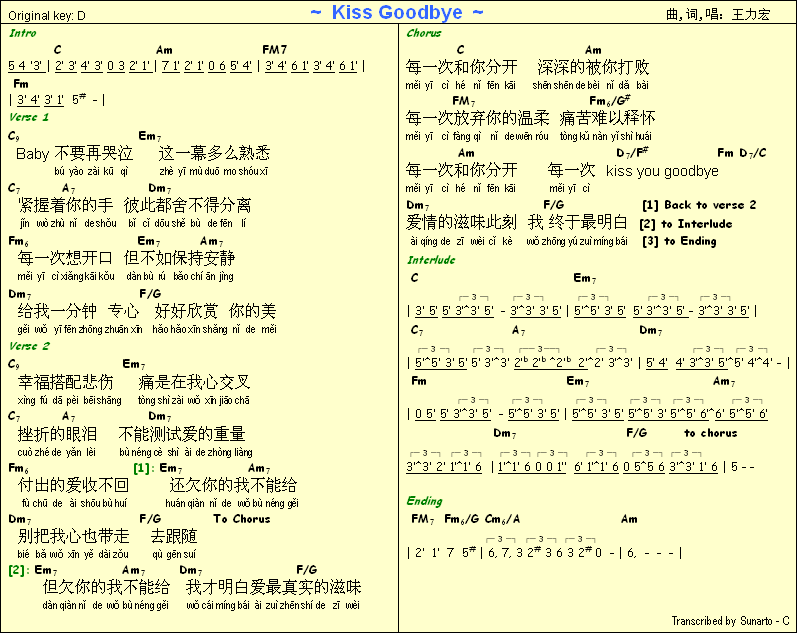Click the lyric '挫折的眼泪'
This screenshot has width=798, height=633.
pos(57,434)
